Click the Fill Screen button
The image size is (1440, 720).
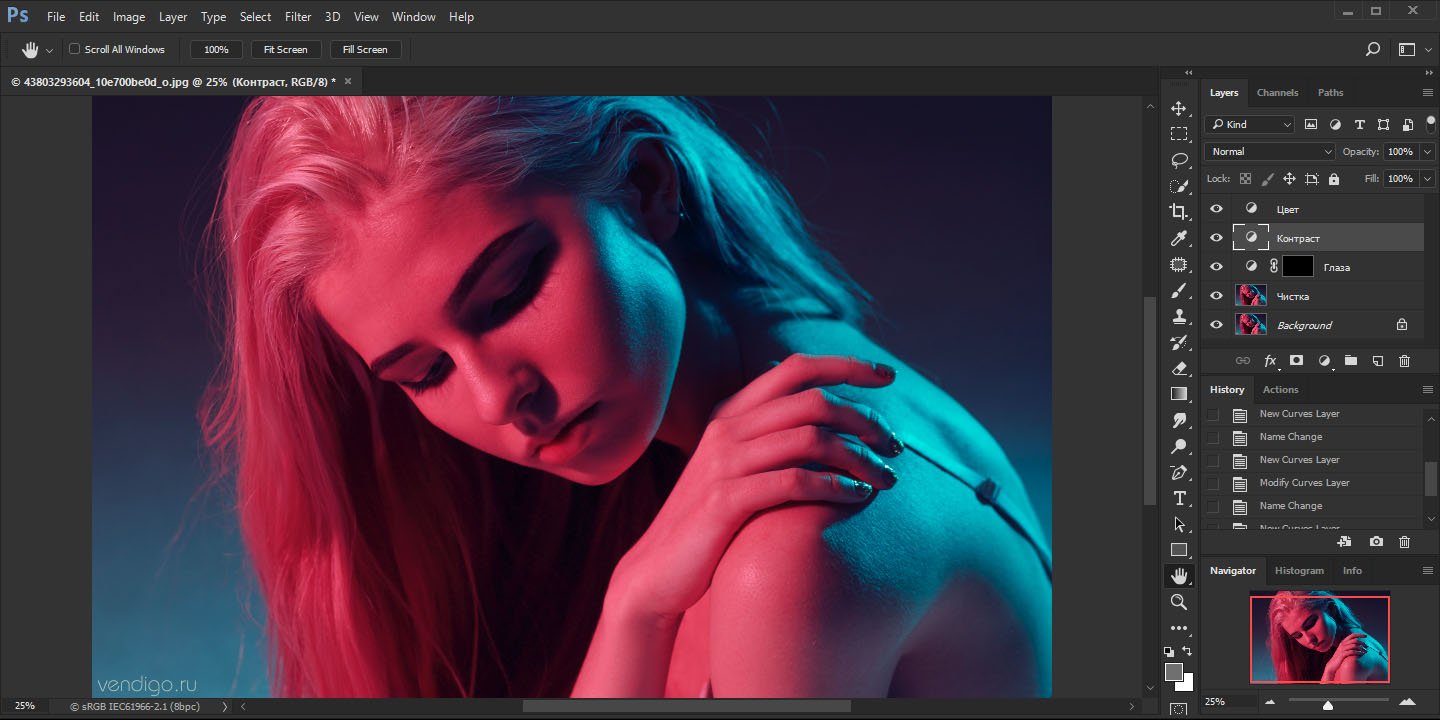pyautogui.click(x=365, y=49)
